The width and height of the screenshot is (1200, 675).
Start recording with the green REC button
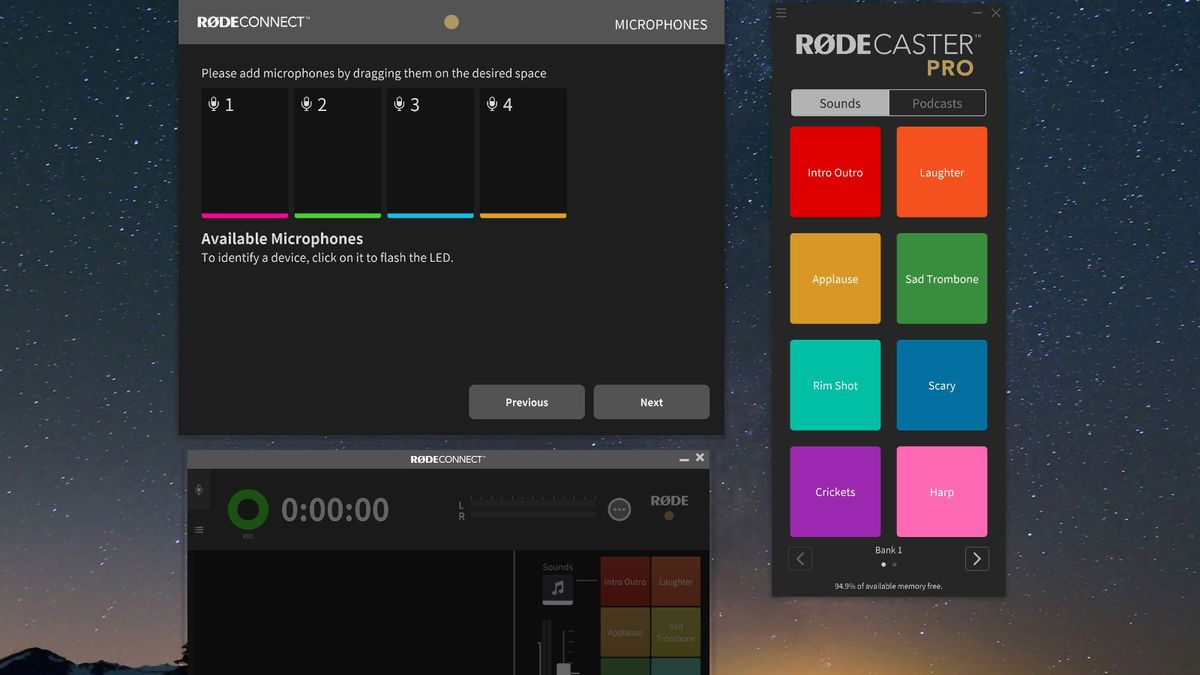point(248,510)
